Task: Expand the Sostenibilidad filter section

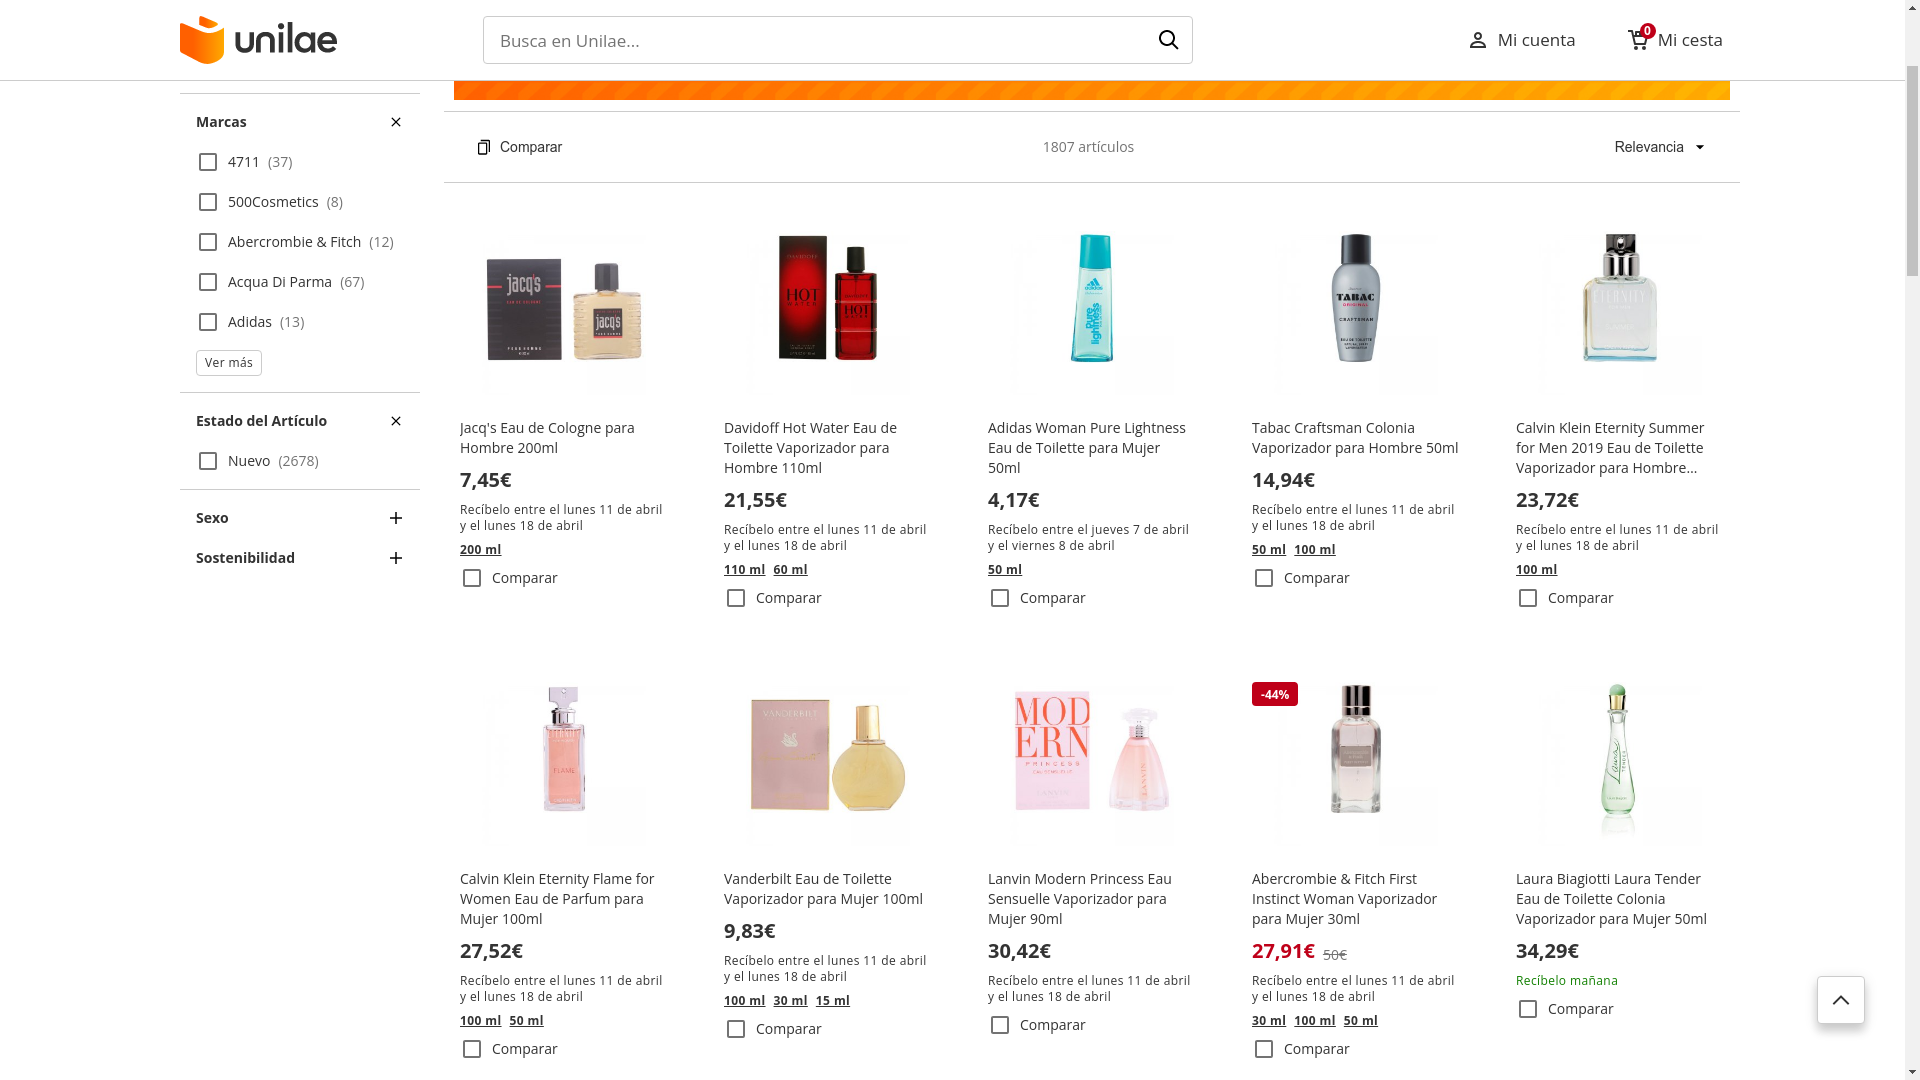Action: (396, 558)
